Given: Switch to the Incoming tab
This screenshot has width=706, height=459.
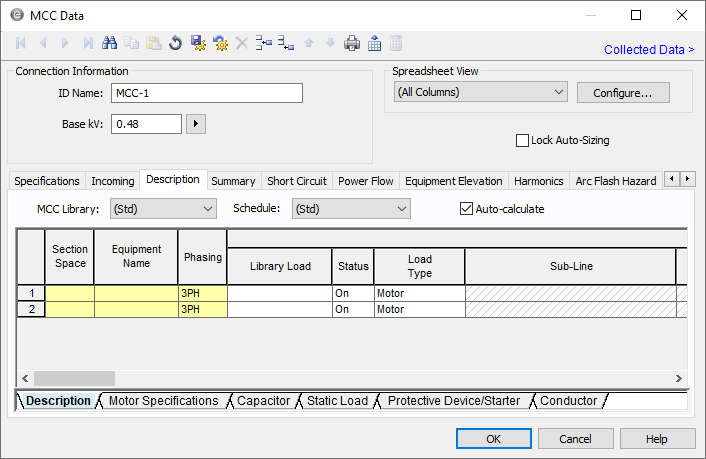Looking at the screenshot, I should point(113,181).
